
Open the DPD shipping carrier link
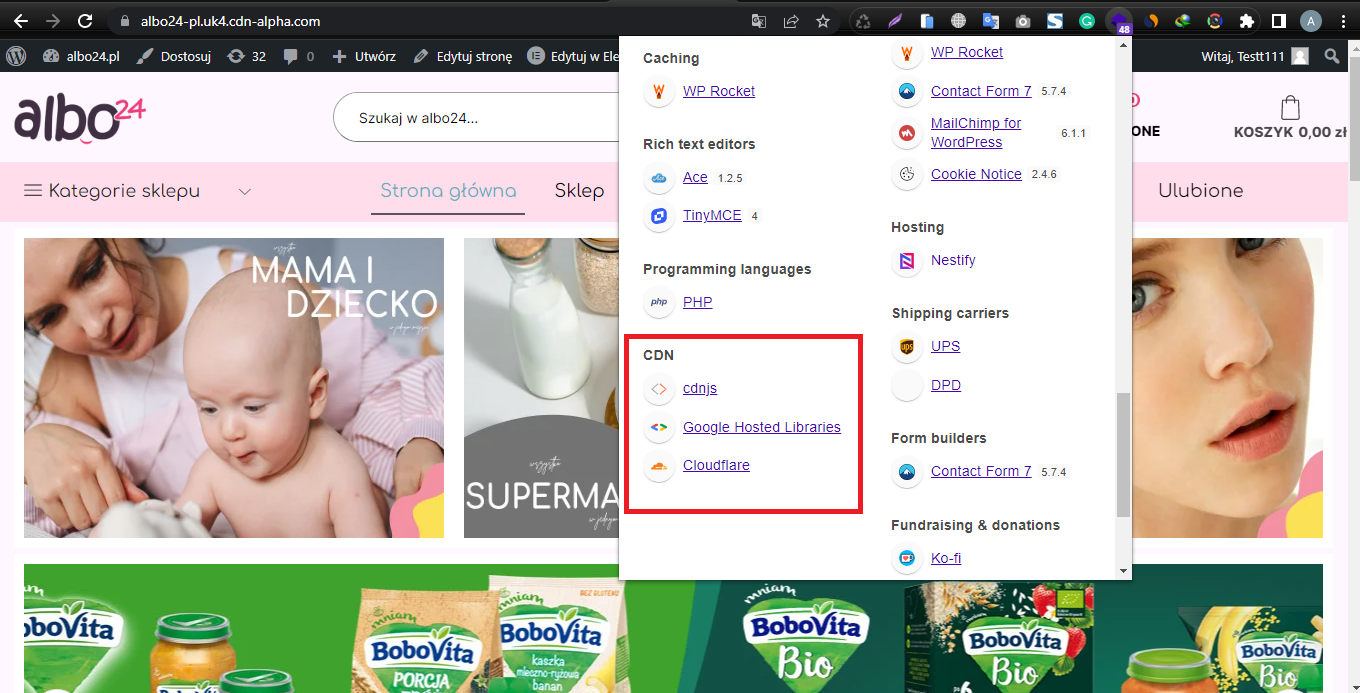pyautogui.click(x=946, y=385)
